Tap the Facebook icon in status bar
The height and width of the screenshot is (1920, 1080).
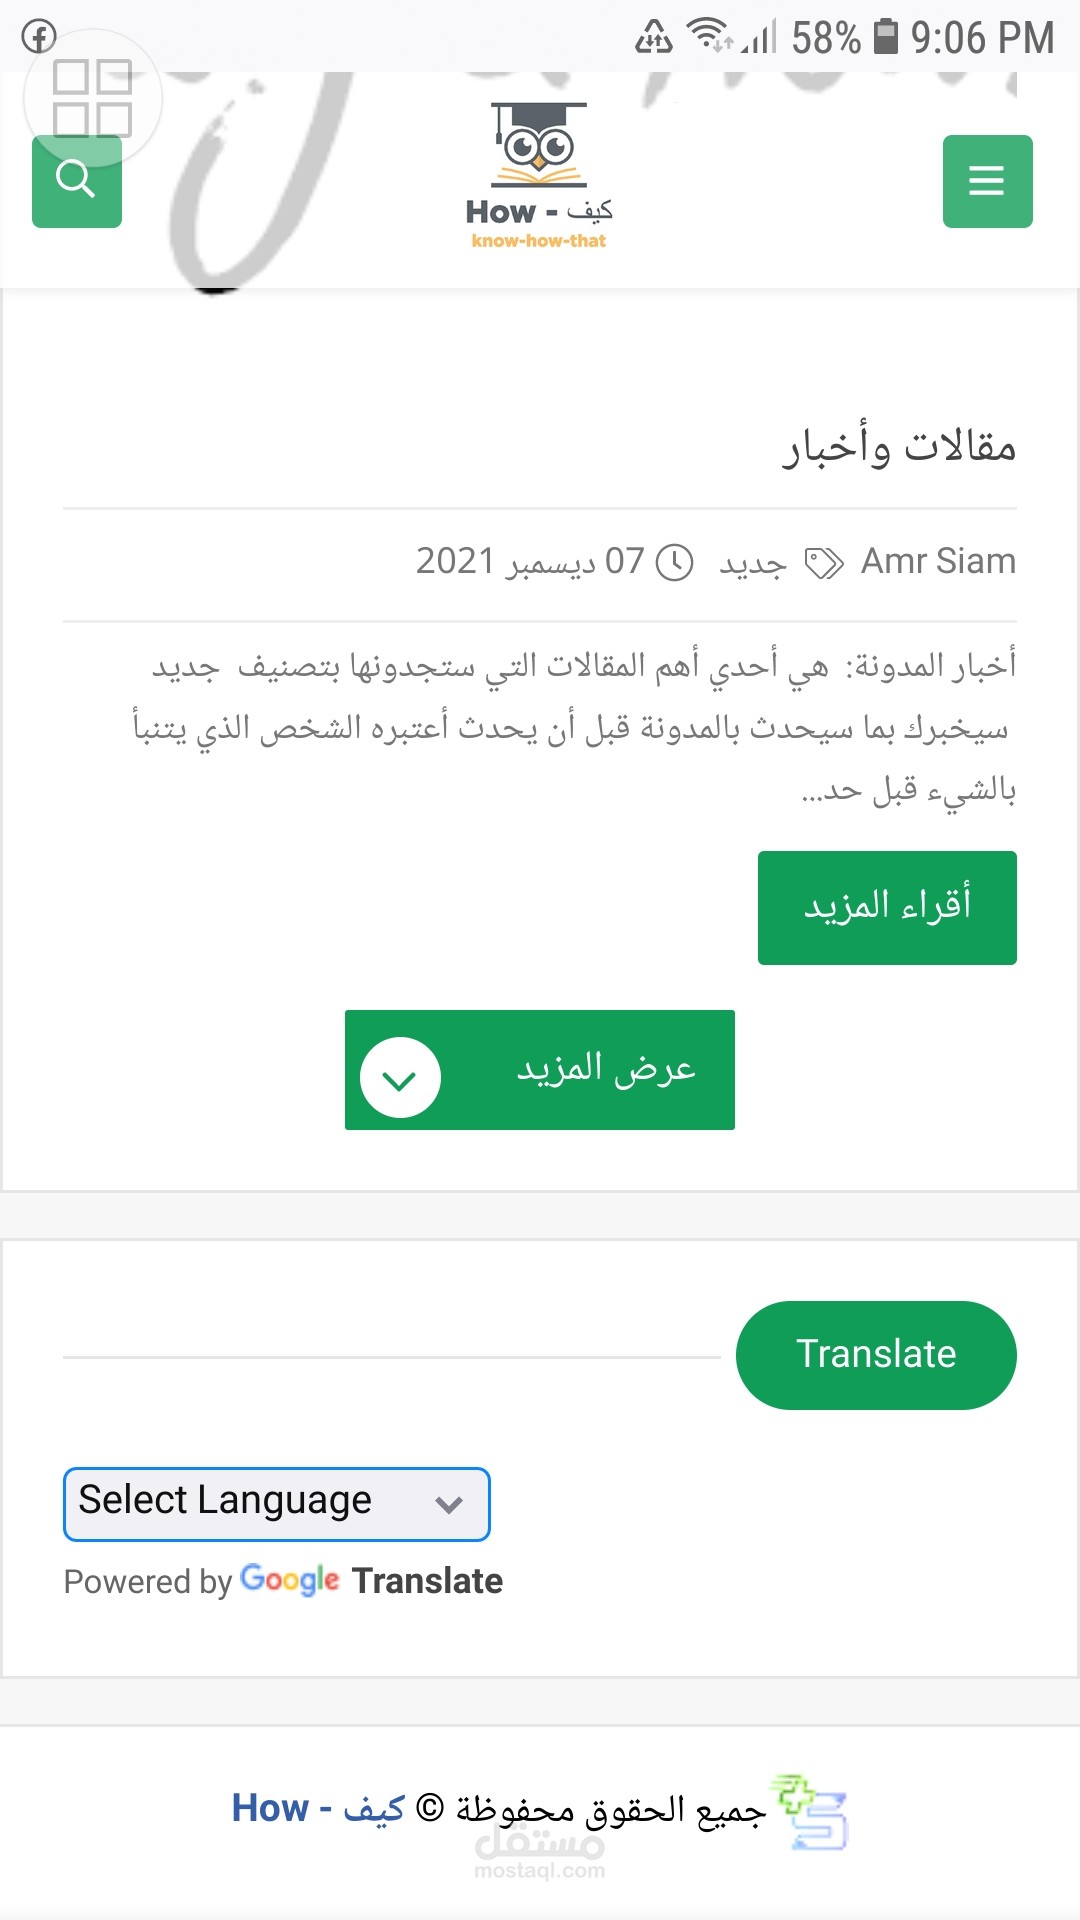39,37
